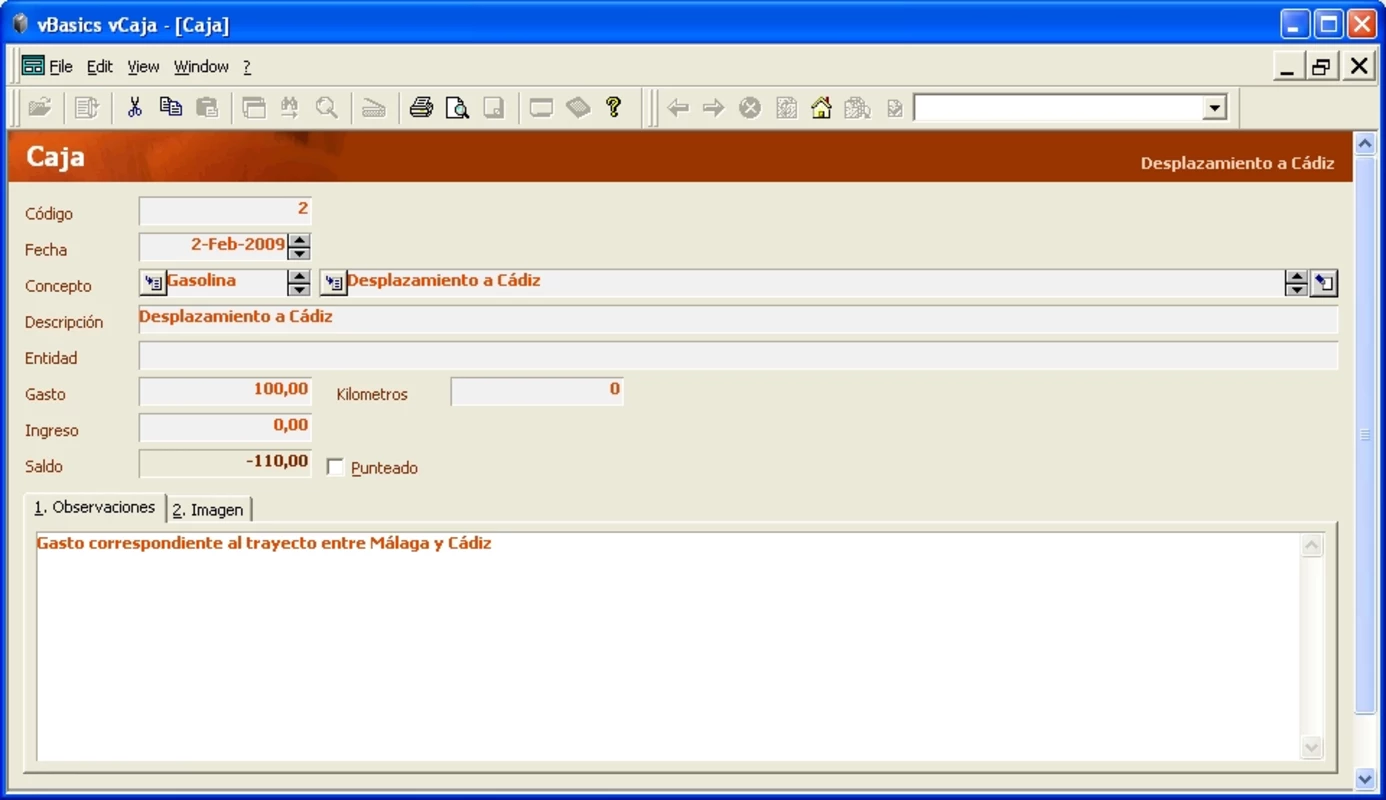The image size is (1386, 800).
Task: Toggle the Punteado checkbox
Action: (335, 467)
